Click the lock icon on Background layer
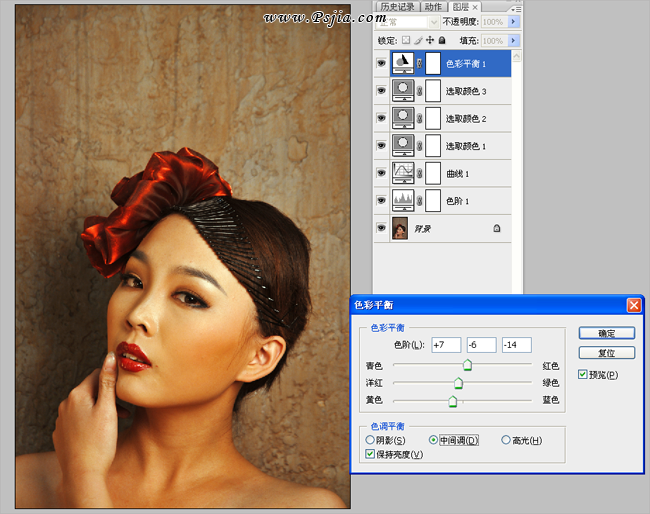 (497, 229)
